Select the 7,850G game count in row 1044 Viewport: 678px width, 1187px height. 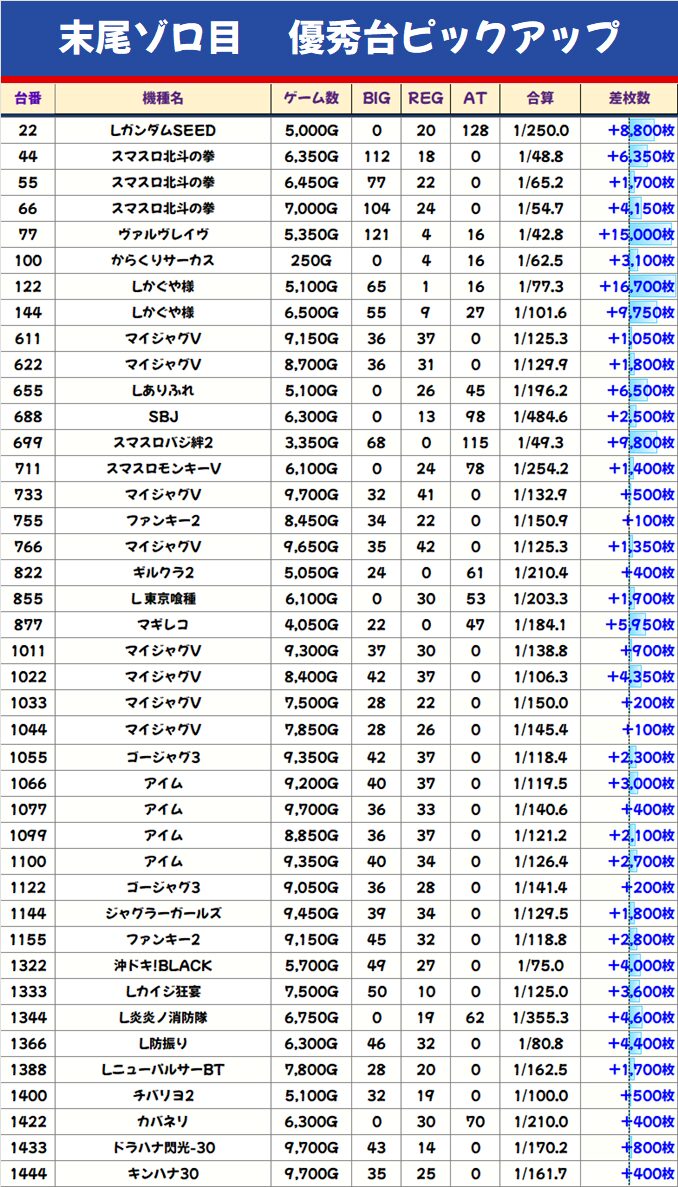pos(312,729)
